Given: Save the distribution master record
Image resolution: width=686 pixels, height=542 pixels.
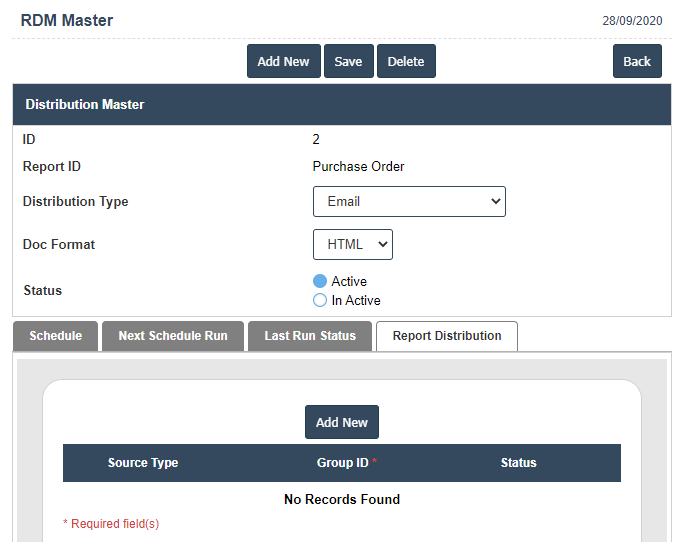Looking at the screenshot, I should [x=348, y=61].
